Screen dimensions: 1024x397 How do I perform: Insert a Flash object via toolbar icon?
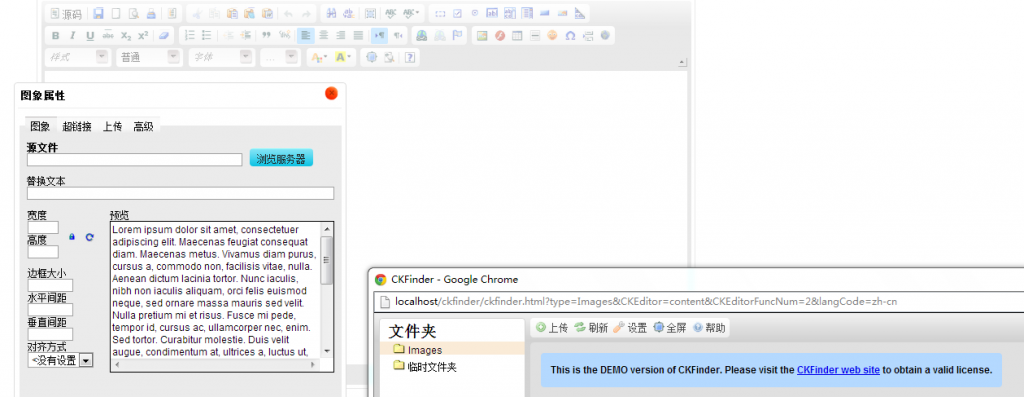pos(500,36)
